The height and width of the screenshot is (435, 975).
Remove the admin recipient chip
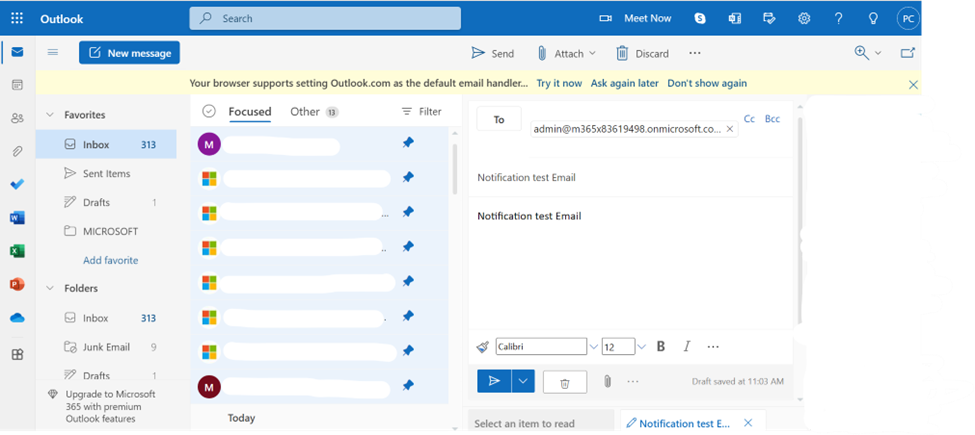(x=729, y=129)
